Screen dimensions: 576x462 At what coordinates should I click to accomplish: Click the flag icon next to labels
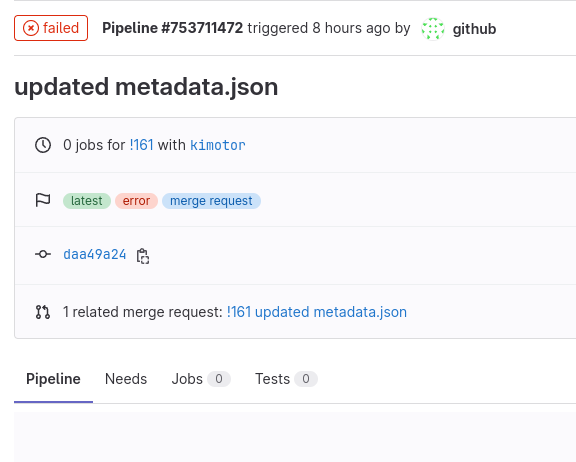point(43,200)
